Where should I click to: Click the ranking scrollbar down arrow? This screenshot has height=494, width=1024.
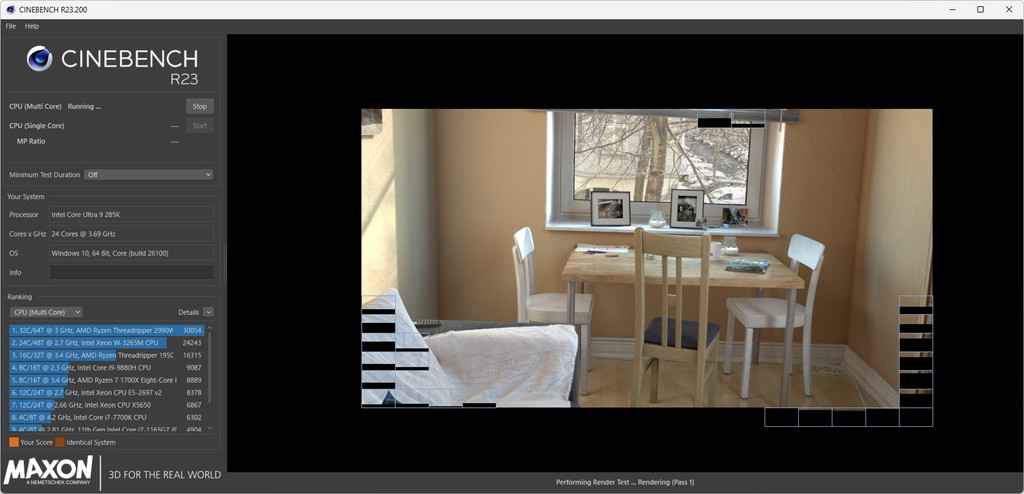210,428
